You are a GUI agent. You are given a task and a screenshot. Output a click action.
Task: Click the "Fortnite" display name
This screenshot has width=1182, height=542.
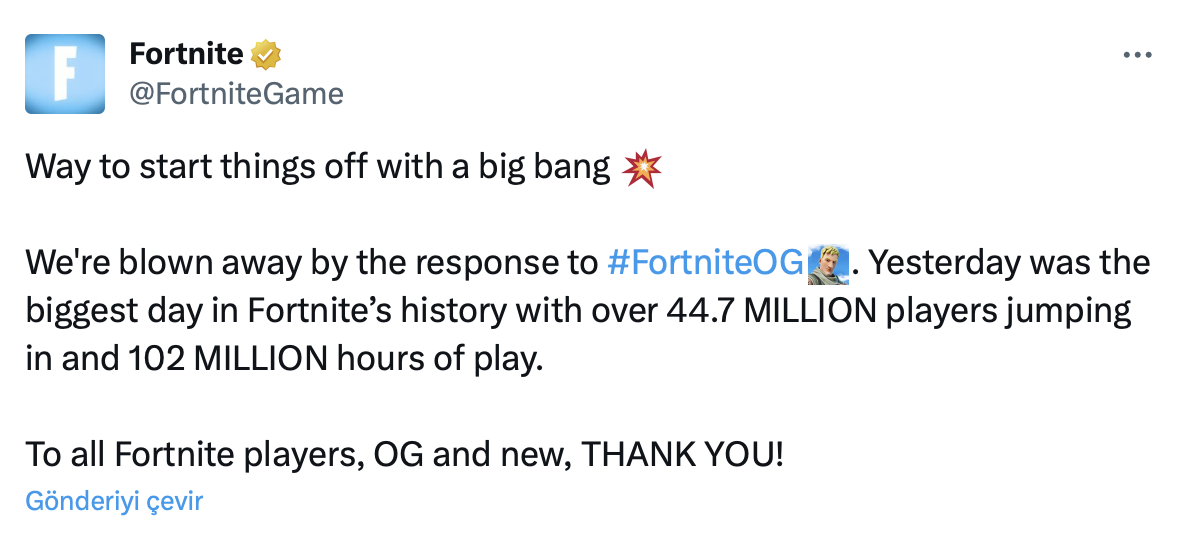tap(187, 53)
